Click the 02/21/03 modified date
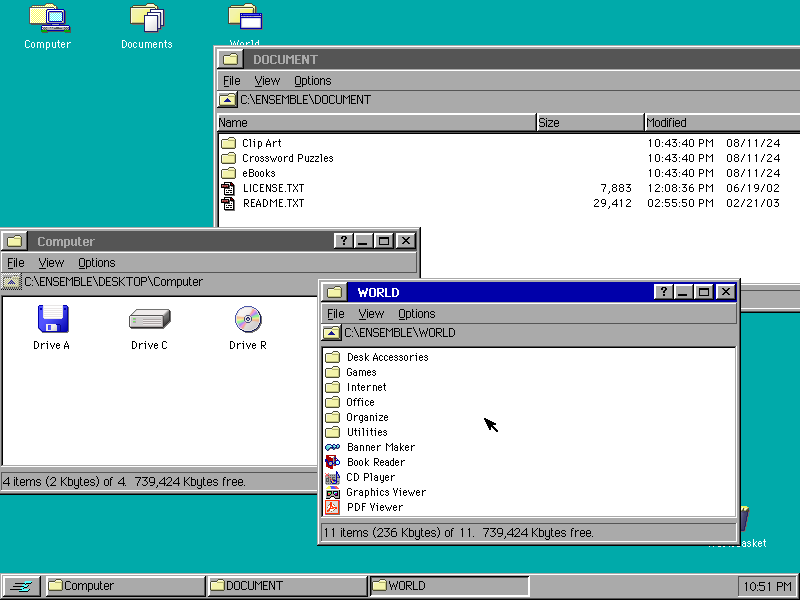The width and height of the screenshot is (800, 600). 753,203
